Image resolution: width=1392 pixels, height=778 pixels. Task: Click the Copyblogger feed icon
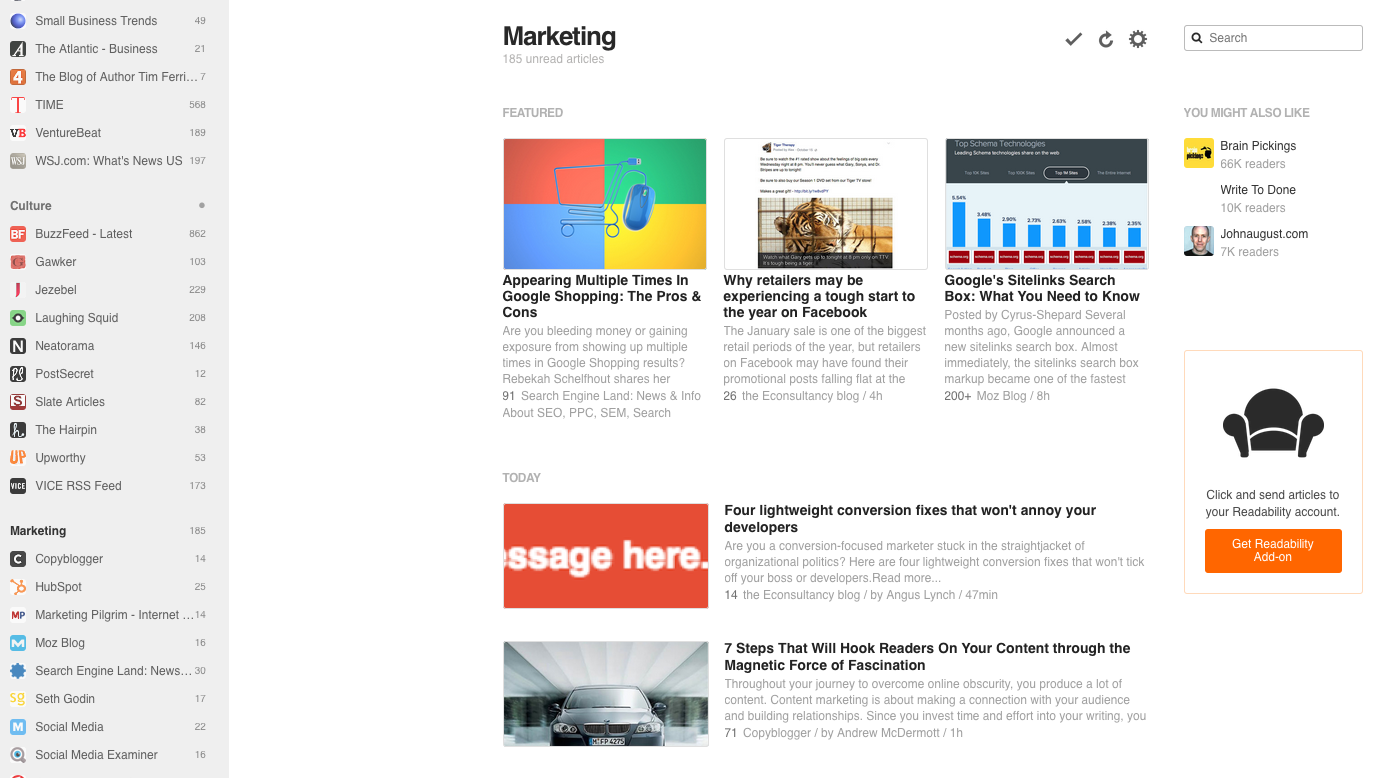[x=18, y=559]
